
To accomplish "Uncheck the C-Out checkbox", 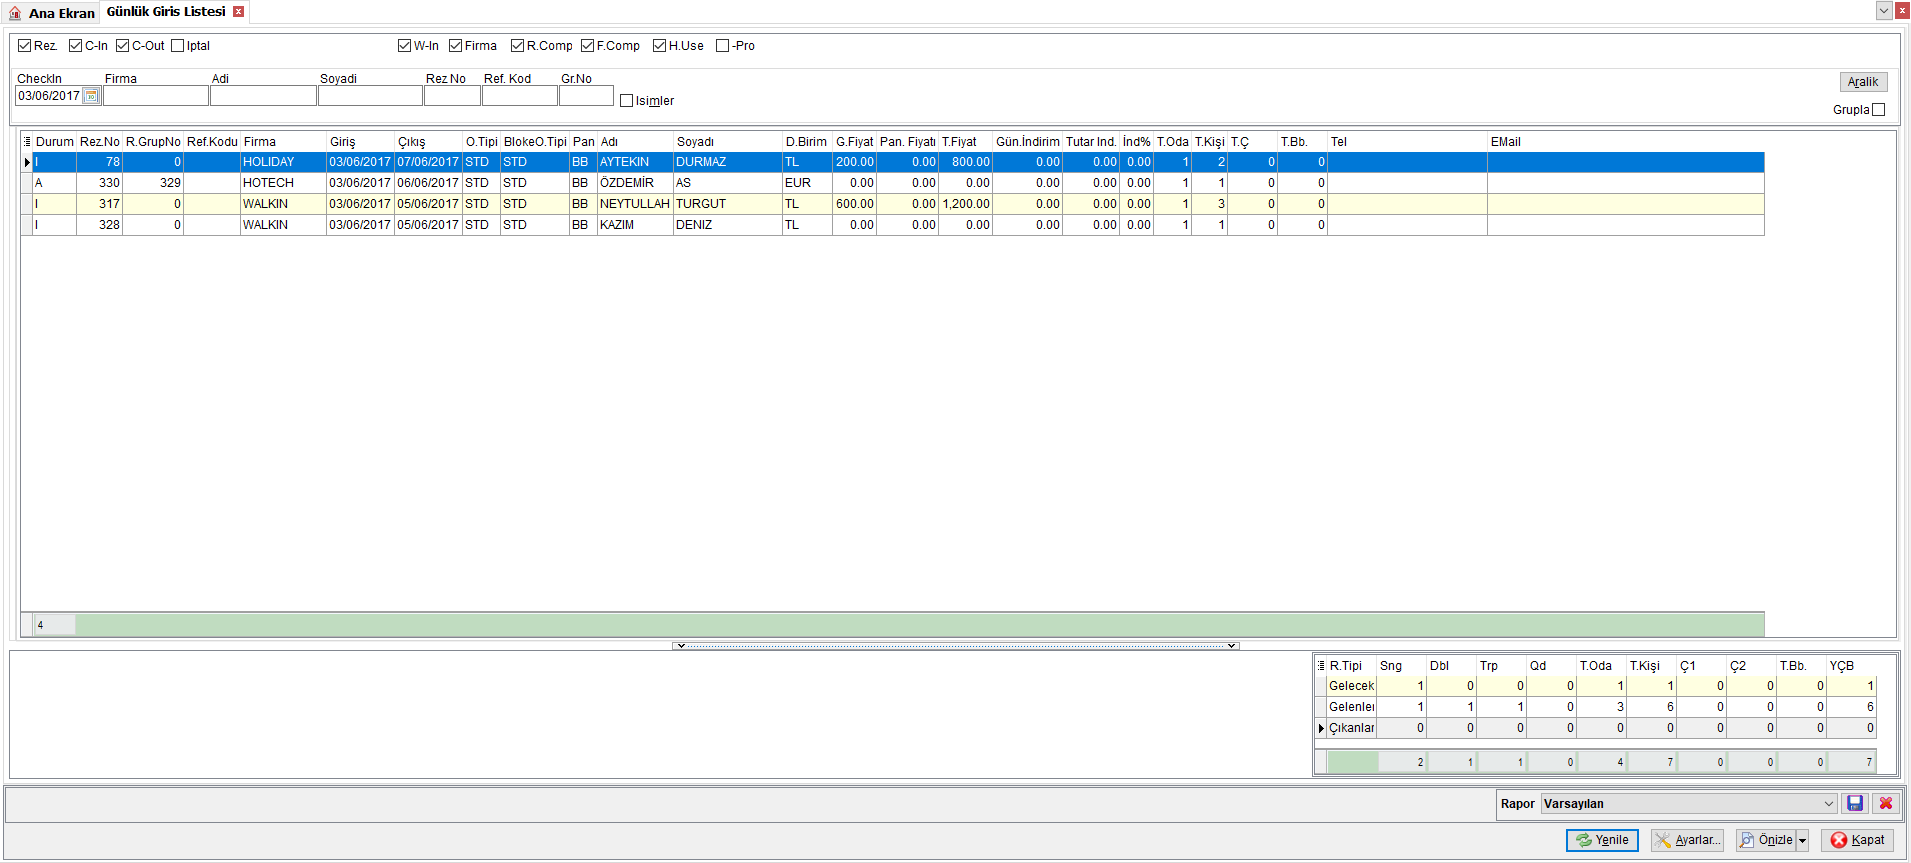I will coord(122,46).
